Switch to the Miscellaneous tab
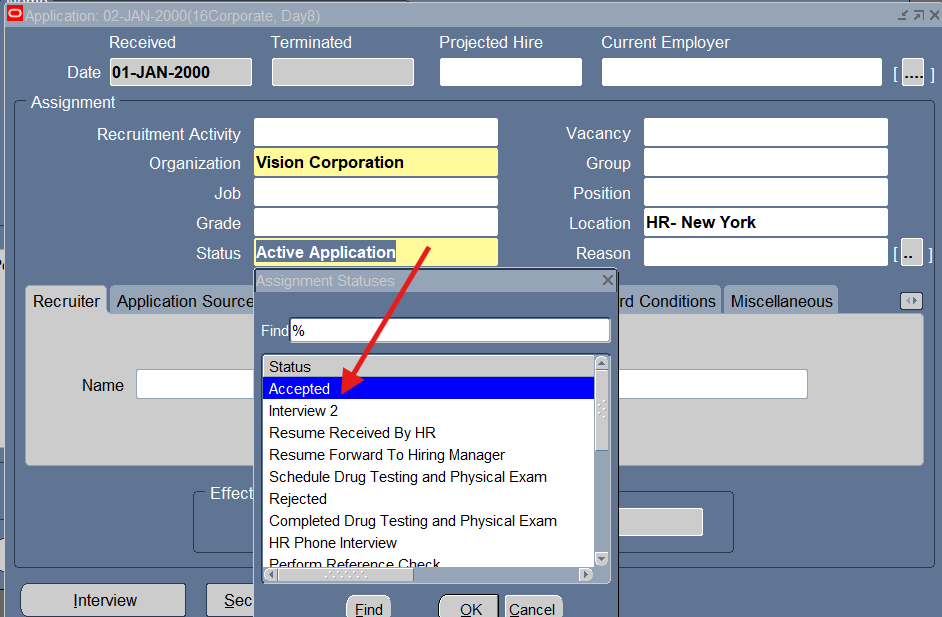Screen dimensions: 942x617 (x=780, y=301)
